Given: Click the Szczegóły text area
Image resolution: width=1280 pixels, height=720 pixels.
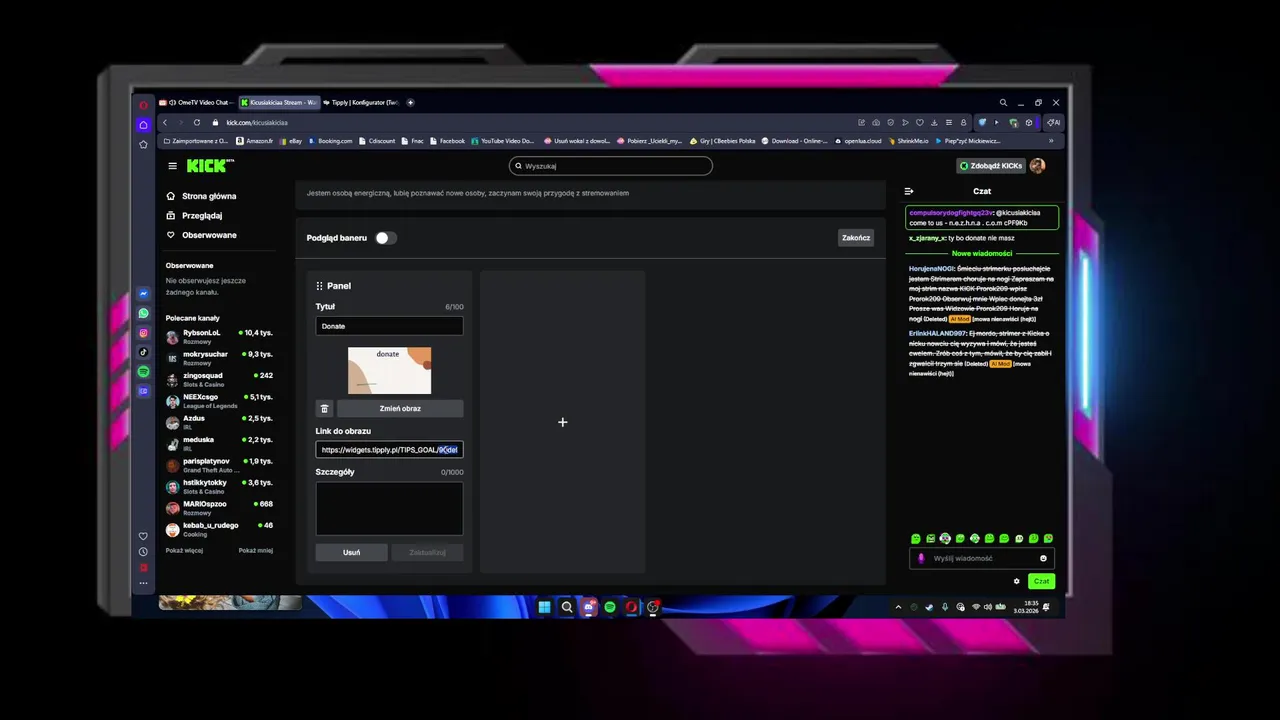Looking at the screenshot, I should pos(389,508).
